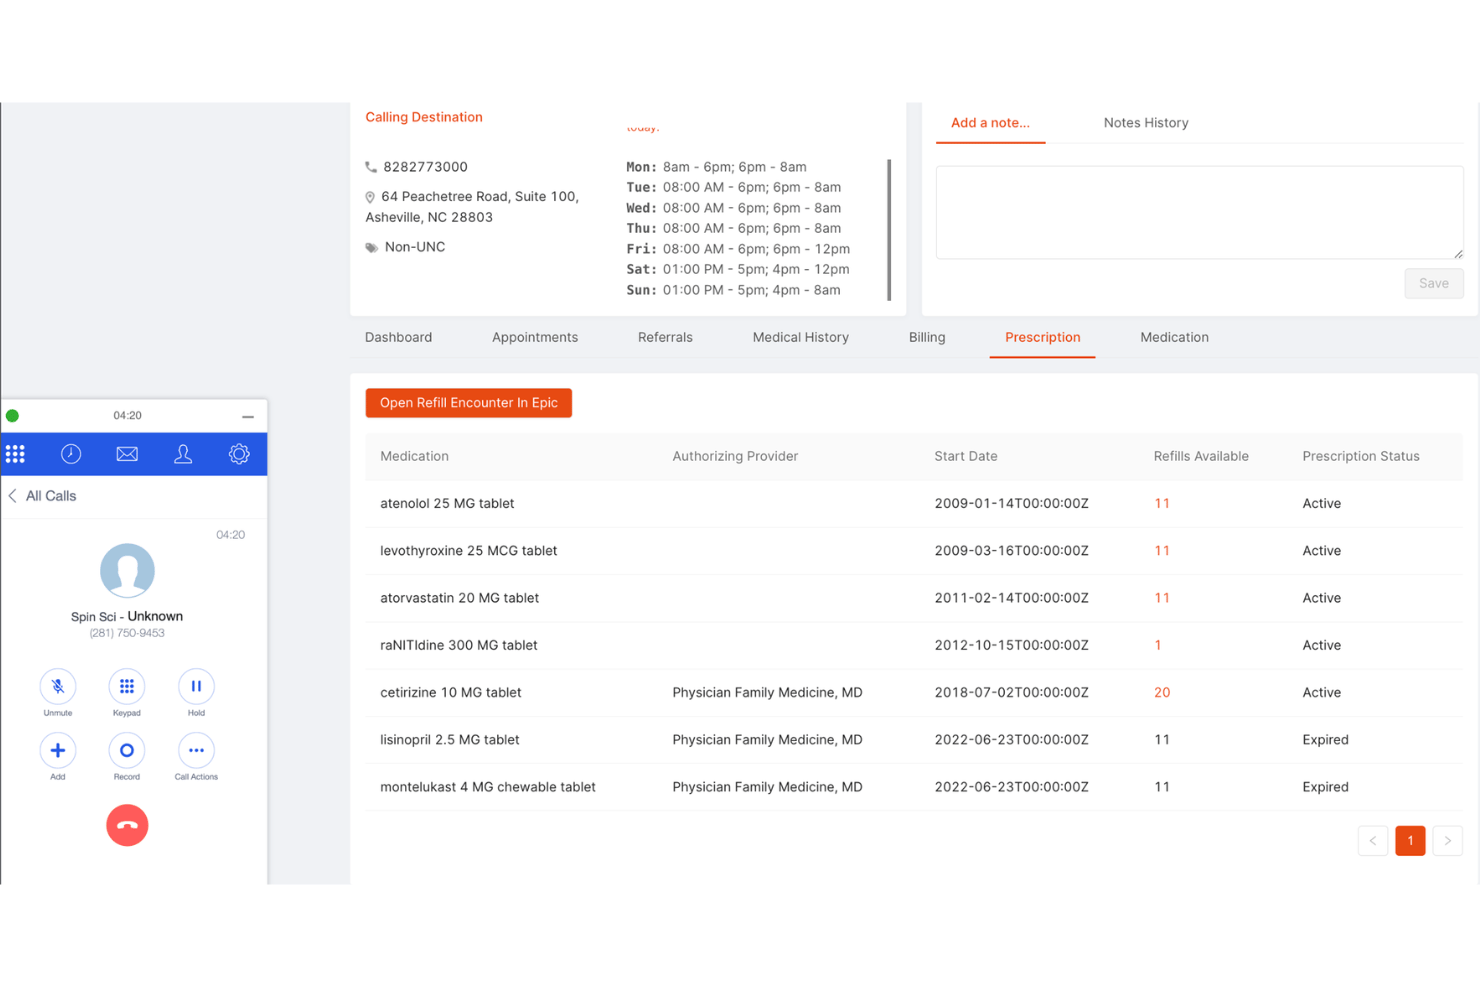This screenshot has width=1480, height=987.
Task: Open the Medical History tab
Action: pos(800,338)
